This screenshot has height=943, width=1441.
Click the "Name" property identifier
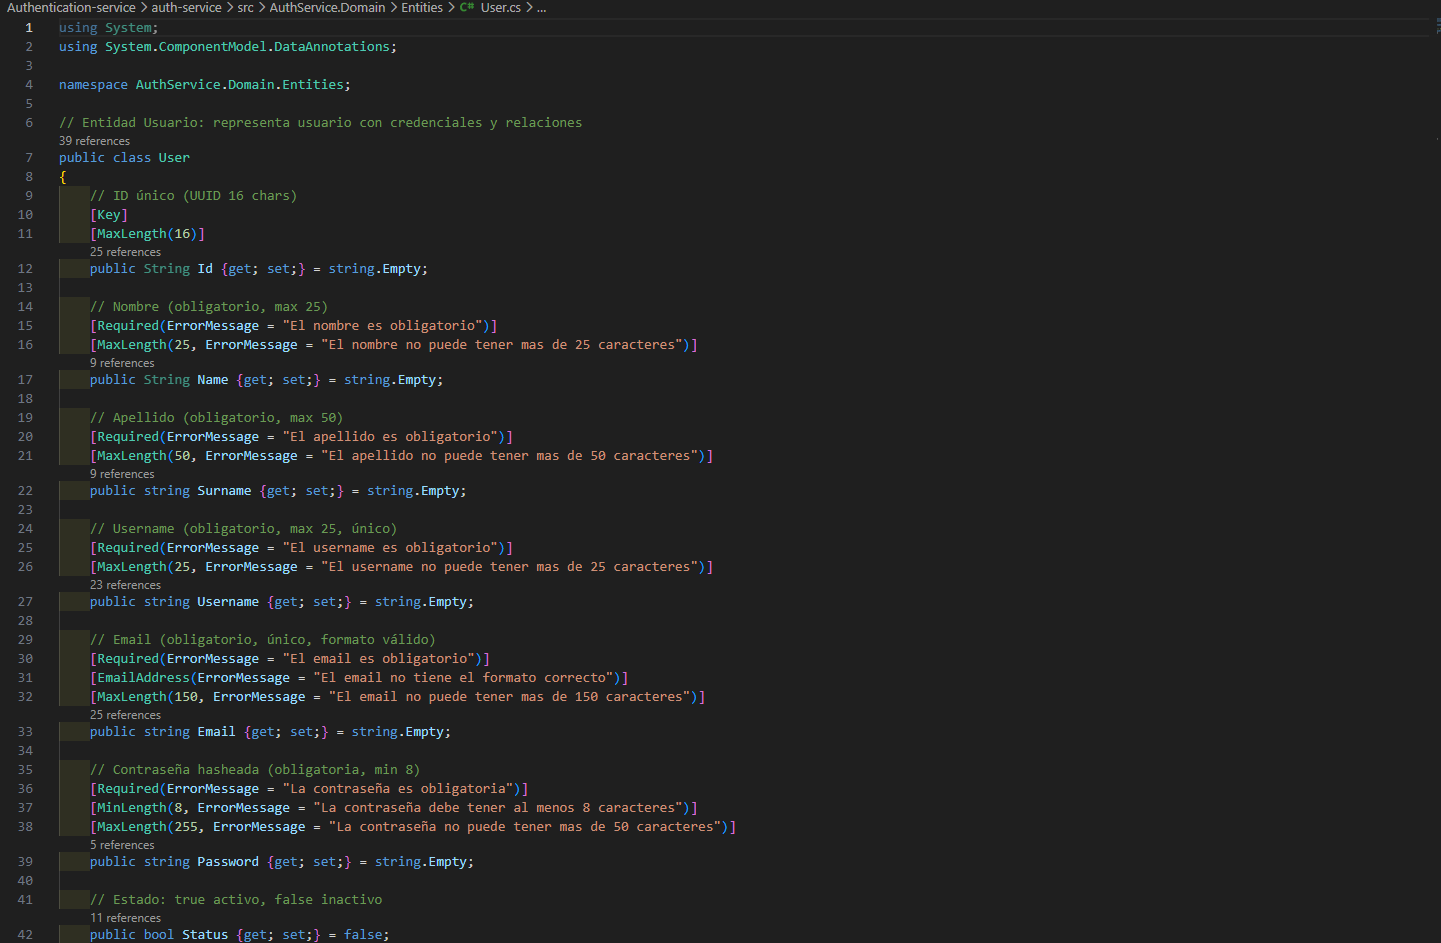[x=212, y=380]
